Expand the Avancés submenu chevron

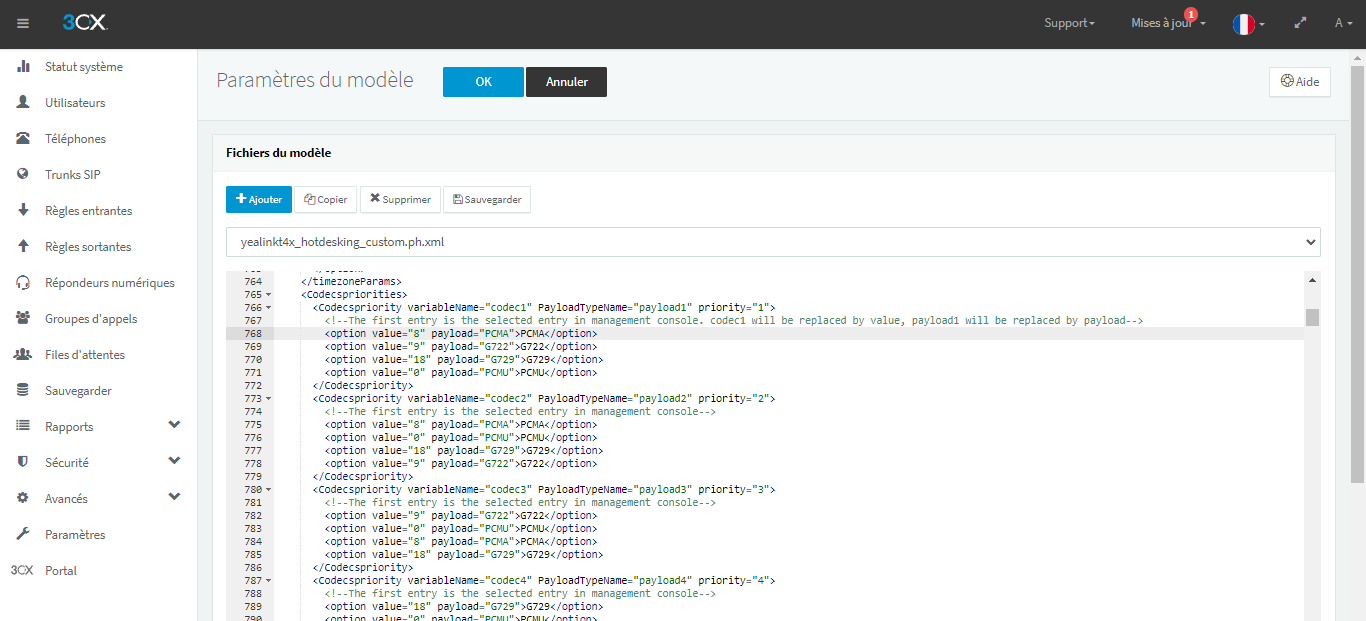tap(175, 497)
